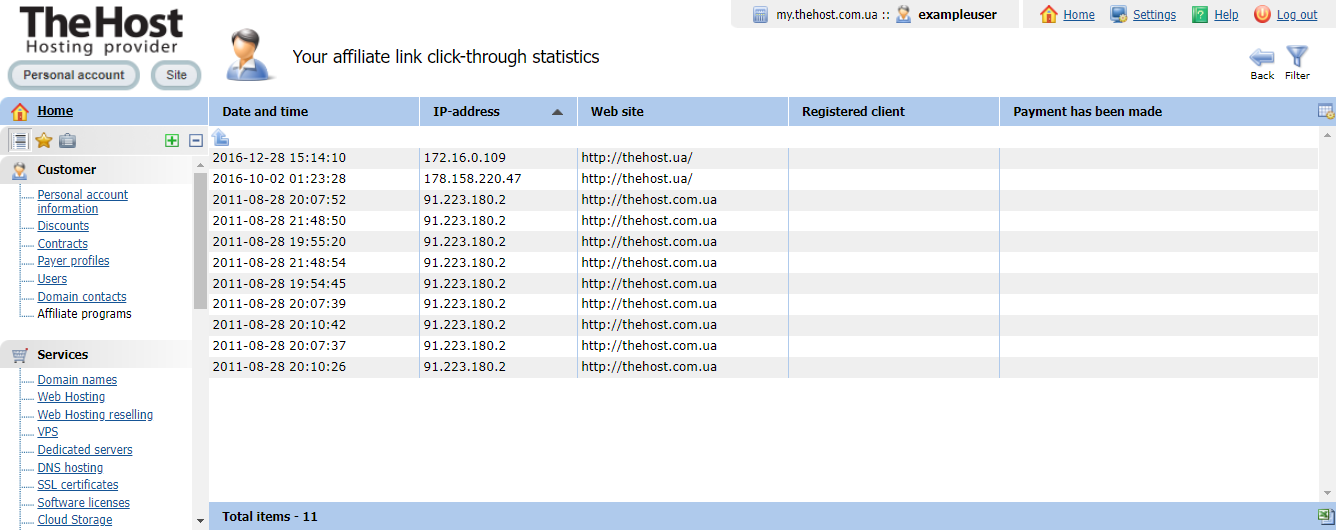Image resolution: width=1336 pixels, height=530 pixels.
Task: Open the Domain contacts menu item
Action: [x=82, y=297]
